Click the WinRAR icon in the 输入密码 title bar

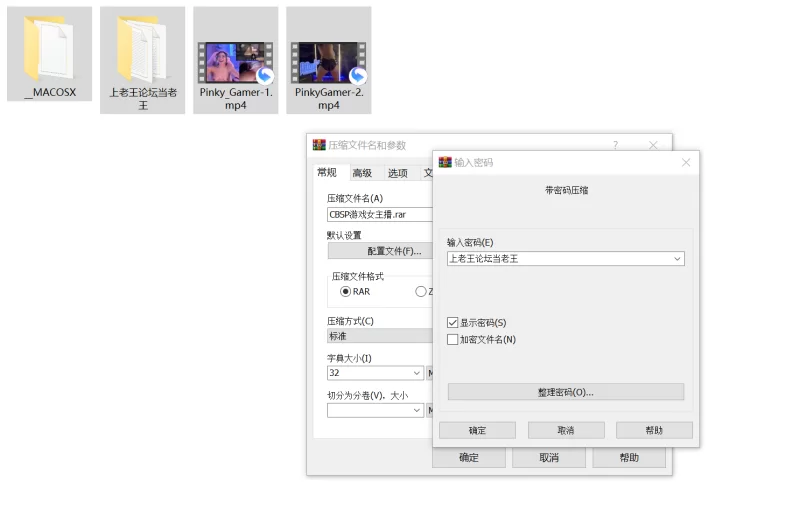[x=445, y=162]
